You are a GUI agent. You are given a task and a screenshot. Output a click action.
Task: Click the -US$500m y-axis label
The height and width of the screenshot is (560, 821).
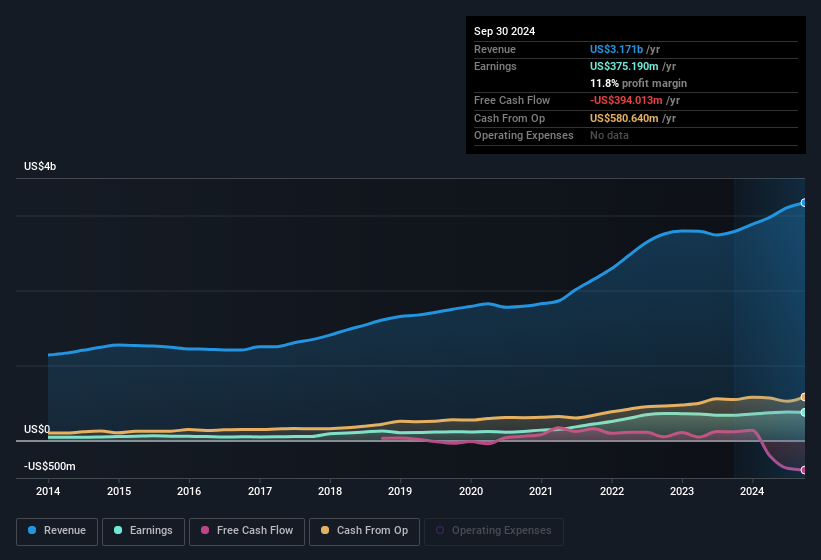(50, 466)
